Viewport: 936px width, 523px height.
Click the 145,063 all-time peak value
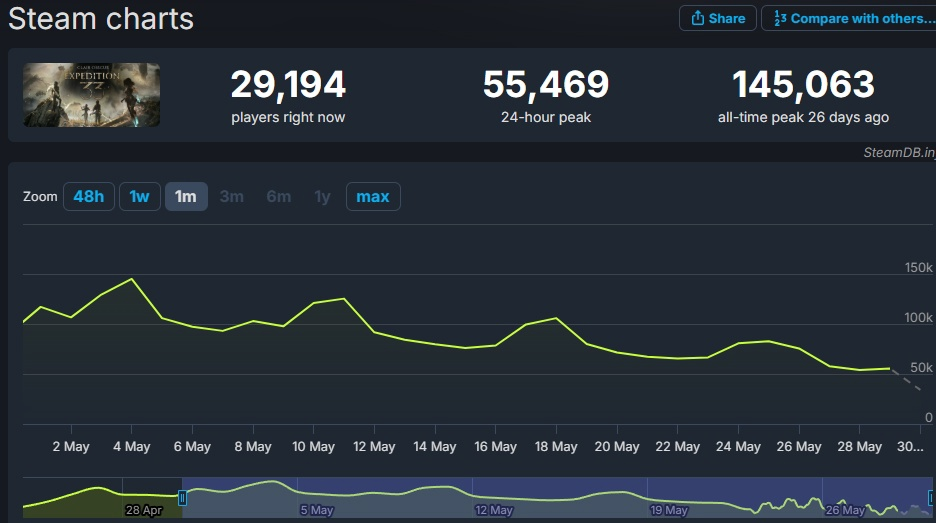coord(803,84)
